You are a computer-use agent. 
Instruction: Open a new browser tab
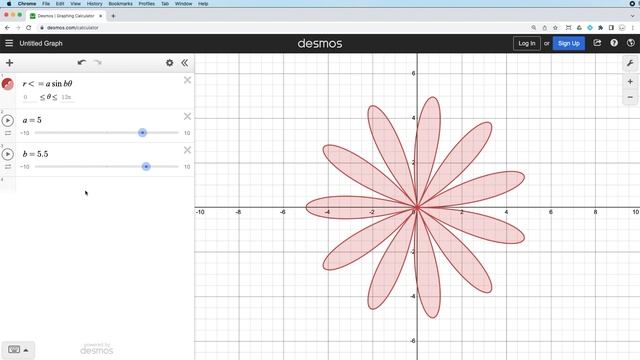[113, 16]
